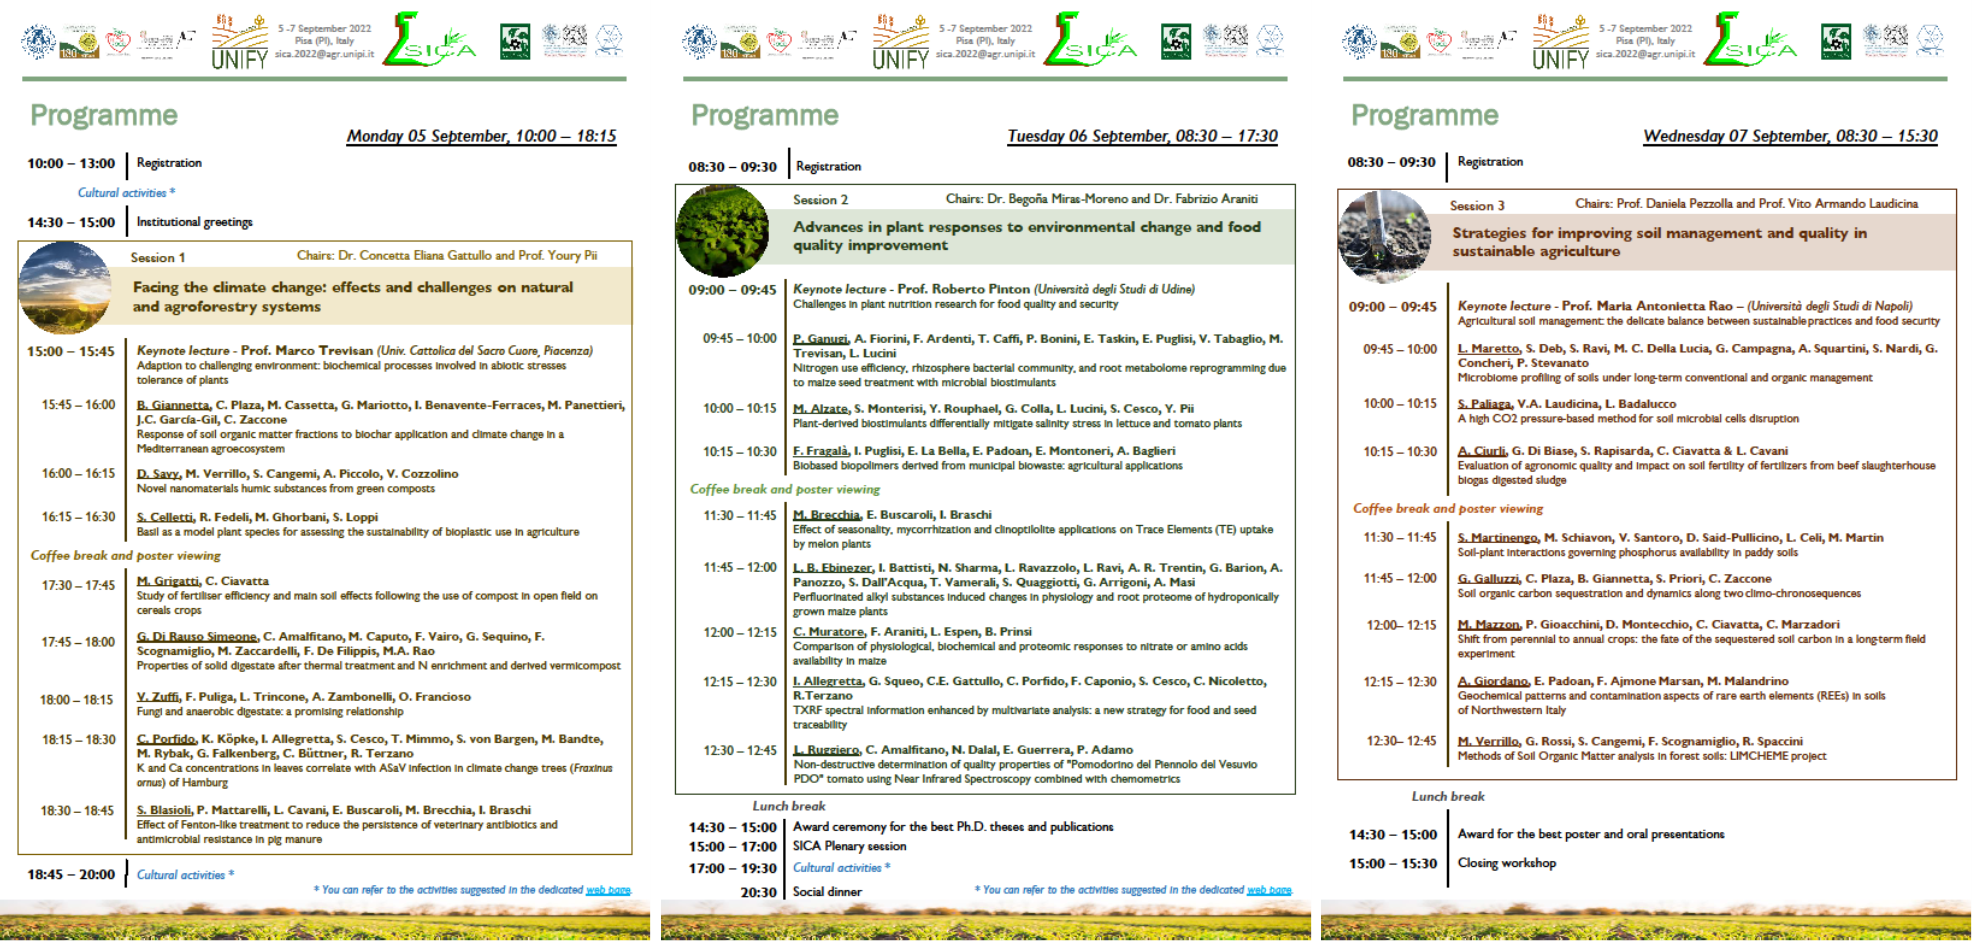Click the sica.2022@agr.unipi.it email on Tuesday's page

[985, 54]
